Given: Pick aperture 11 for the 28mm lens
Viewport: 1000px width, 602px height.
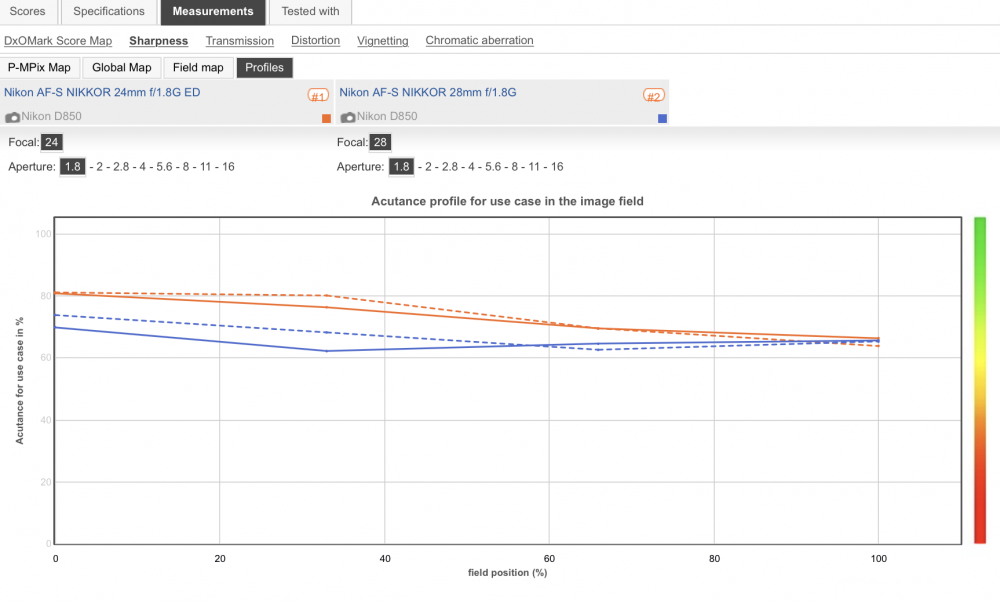Looking at the screenshot, I should coord(534,167).
